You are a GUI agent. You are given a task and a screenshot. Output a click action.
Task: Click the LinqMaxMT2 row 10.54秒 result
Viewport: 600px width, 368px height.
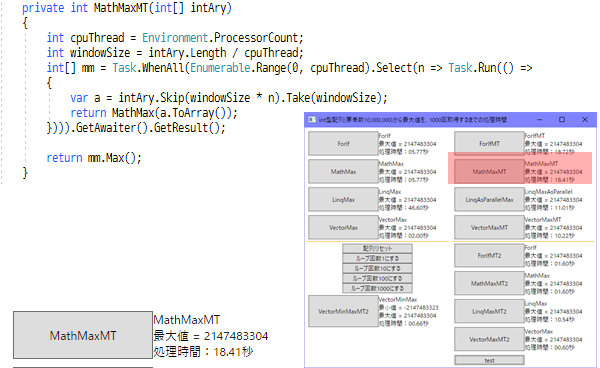click(x=549, y=319)
